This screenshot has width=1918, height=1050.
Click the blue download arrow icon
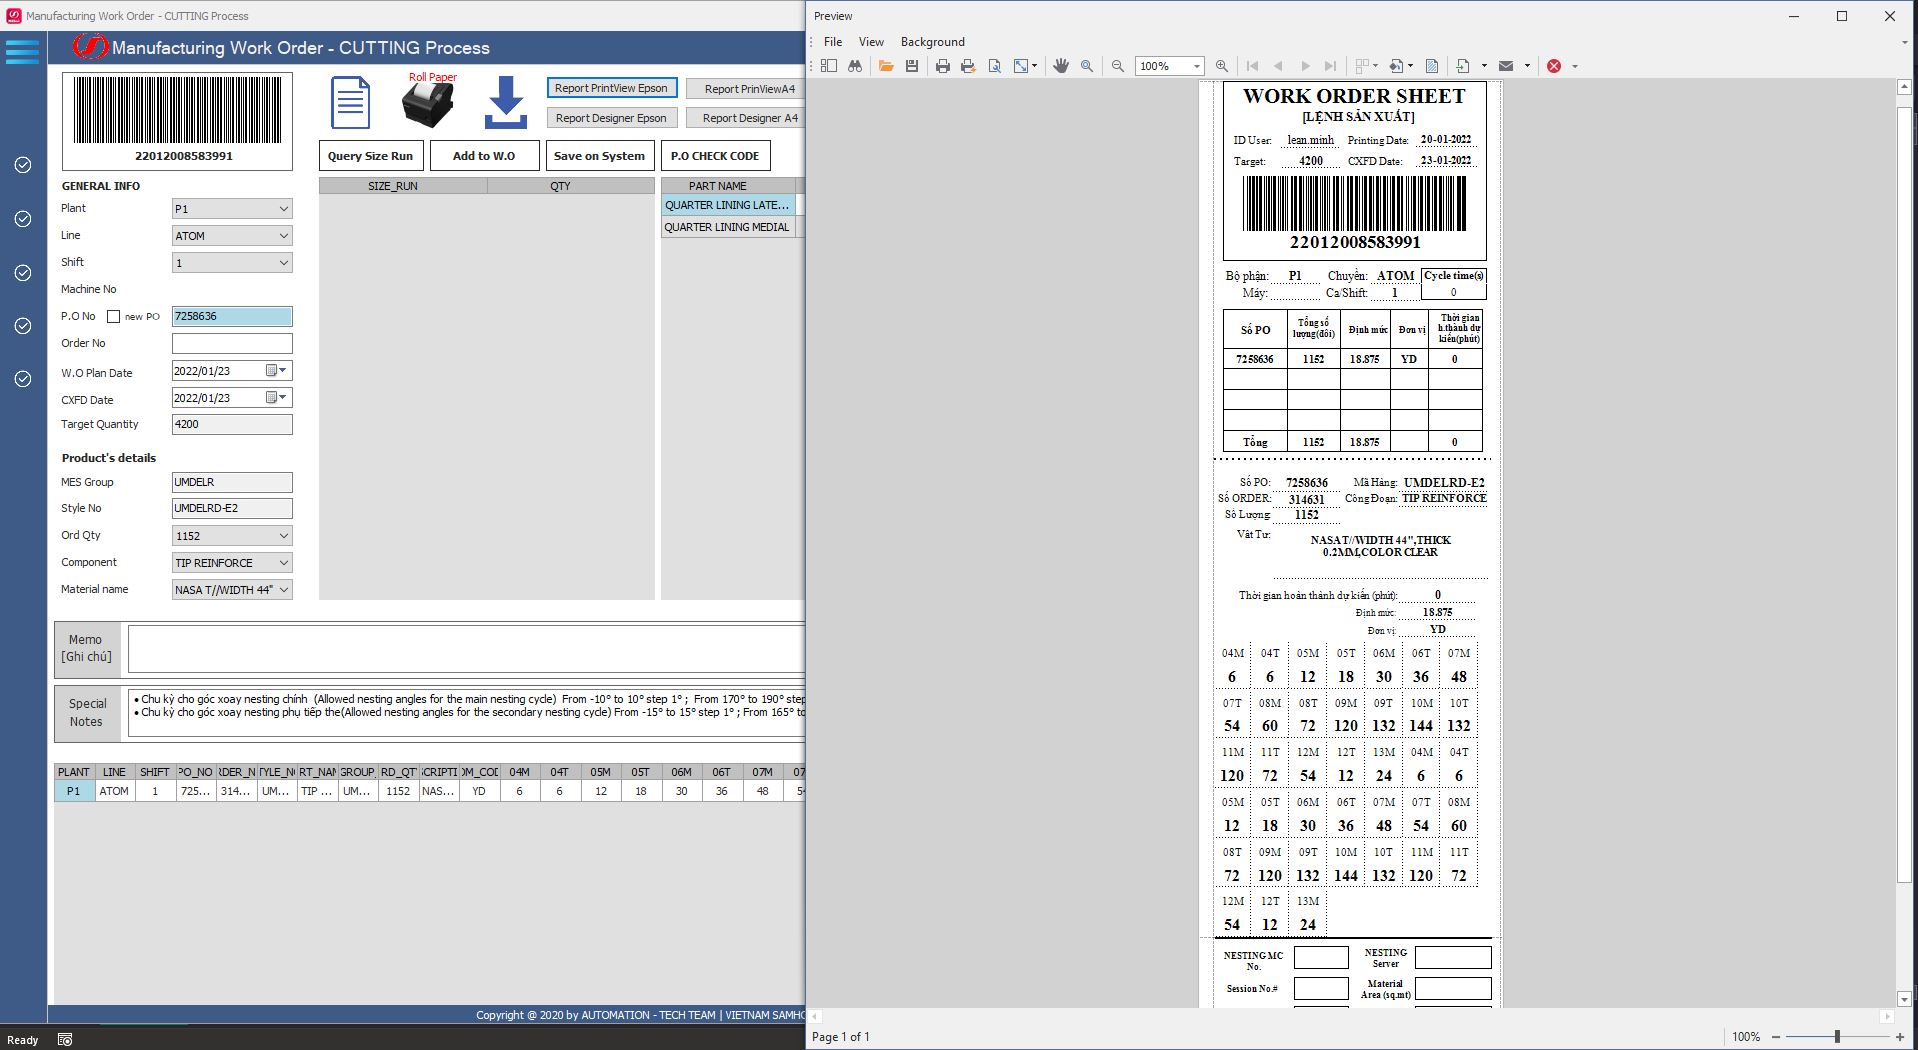[x=505, y=103]
